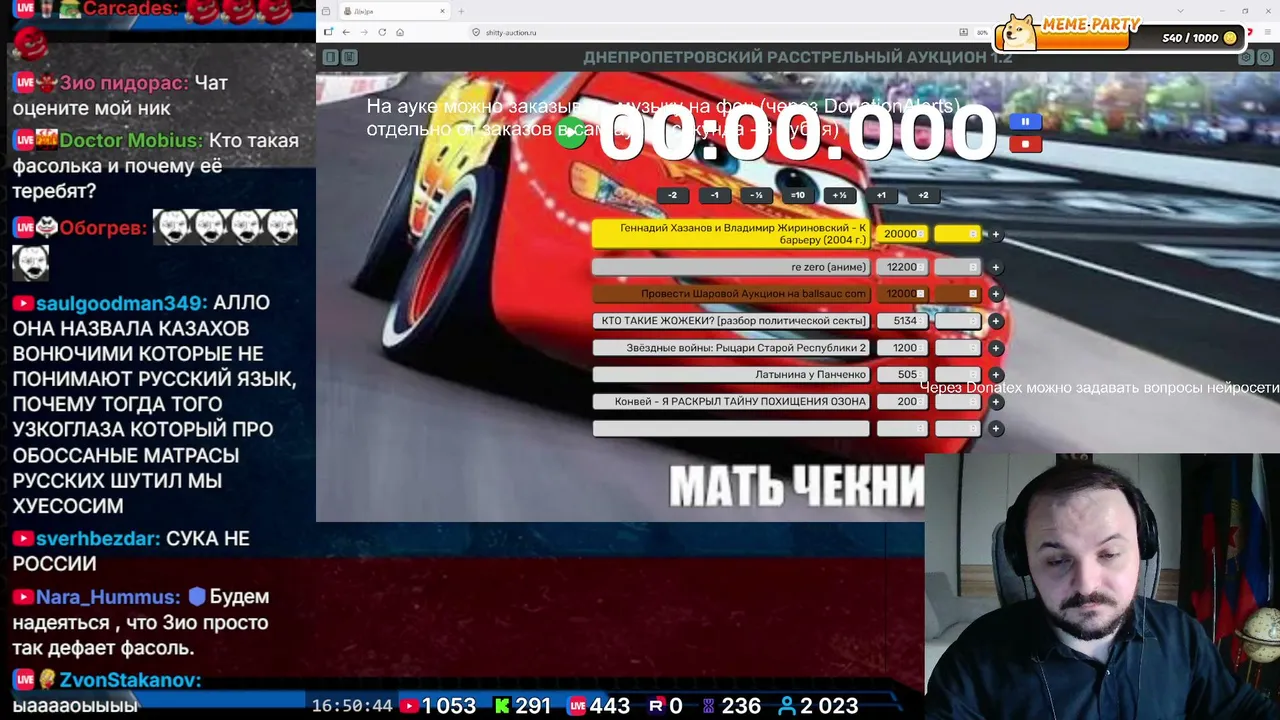1280x720 pixels.
Task: Click the 1200 amount field
Action: 902,348
